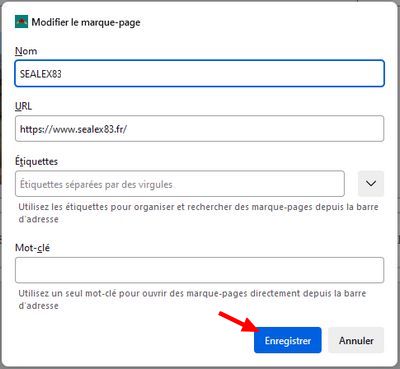
Task: Click the URL label
Action: coord(23,106)
